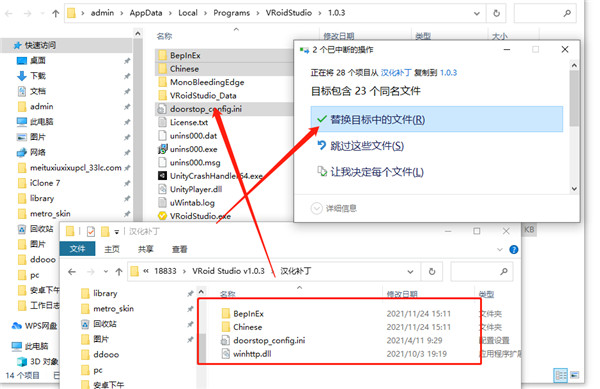Click the copy dialog vertical scrollbar thumb
The width and height of the screenshot is (600, 389).
[x=574, y=98]
